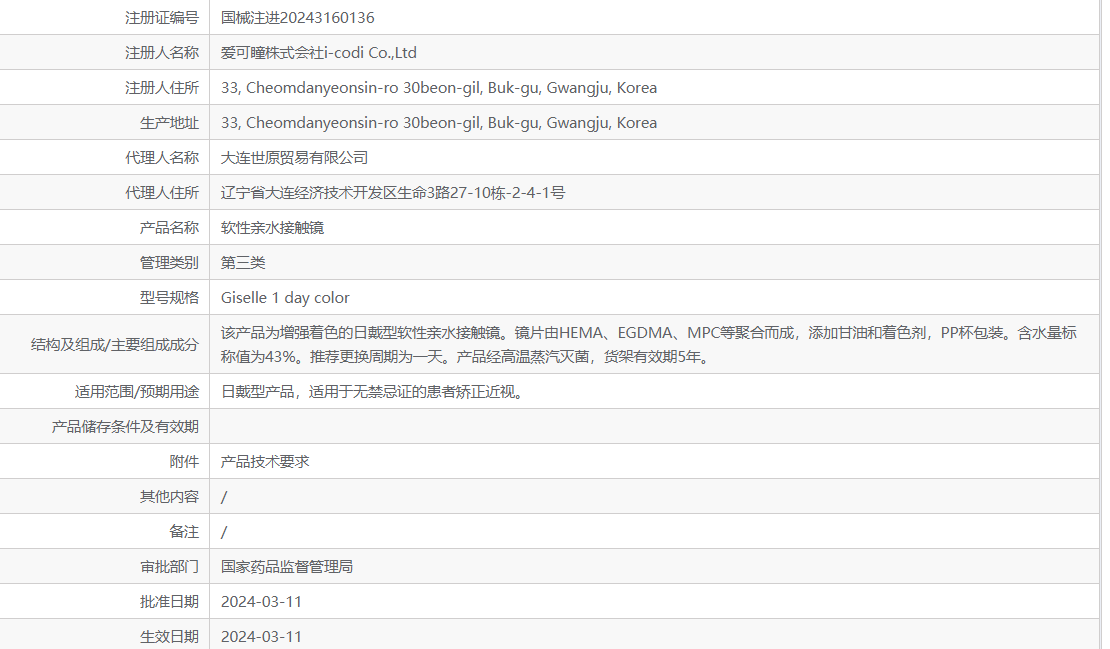Screen dimensions: 1110x649
Task: Select the 其他内容 slash value
Action: point(222,496)
